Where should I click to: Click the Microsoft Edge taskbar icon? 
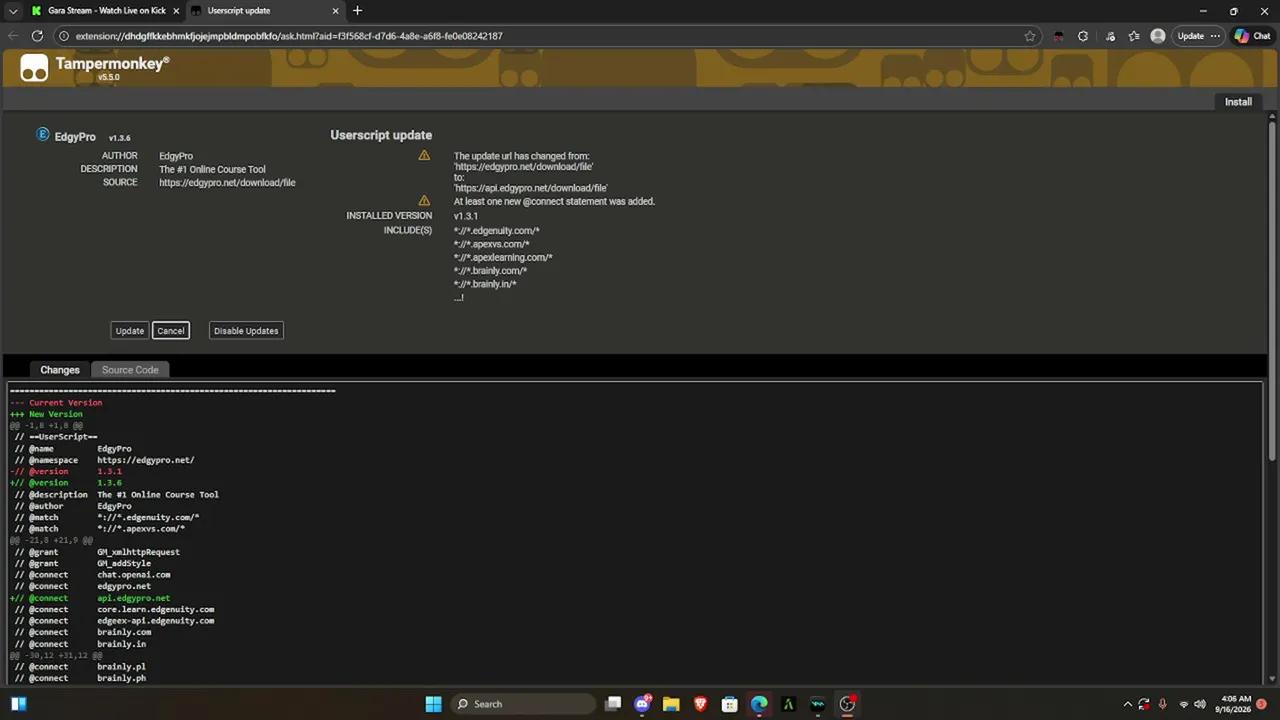(x=759, y=704)
